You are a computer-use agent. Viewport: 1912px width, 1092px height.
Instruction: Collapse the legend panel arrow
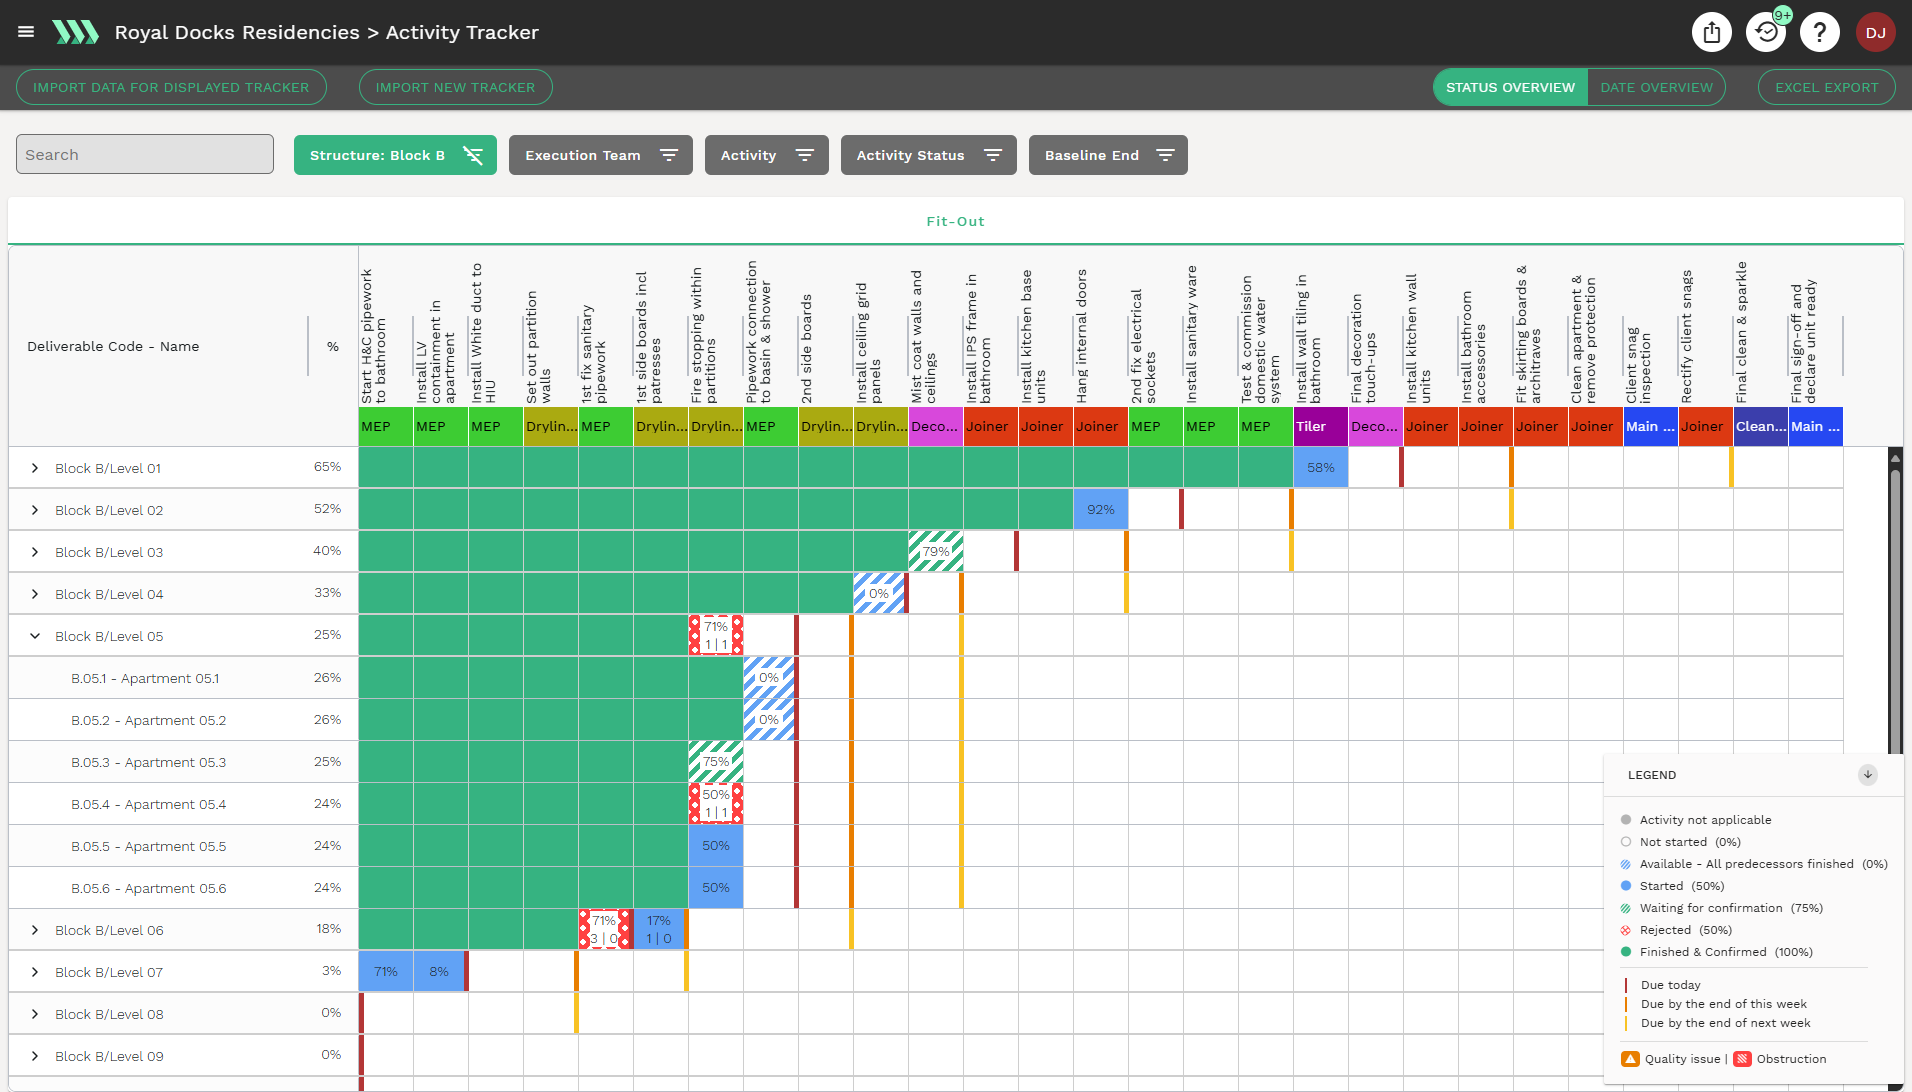1867,775
